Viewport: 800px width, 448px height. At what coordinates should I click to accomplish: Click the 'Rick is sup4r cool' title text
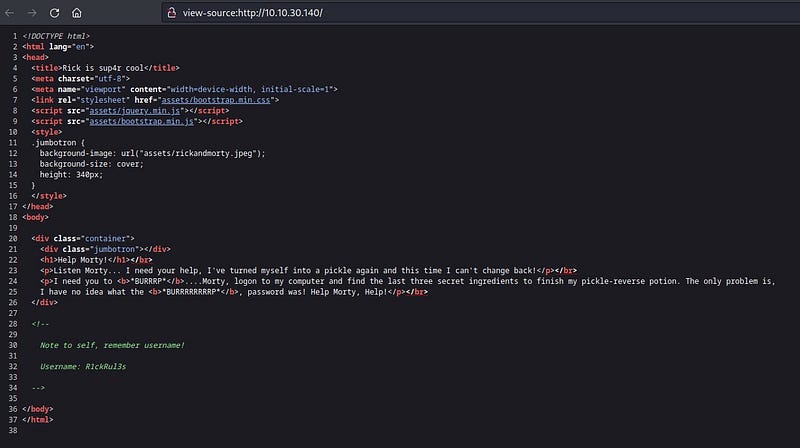tap(99, 67)
